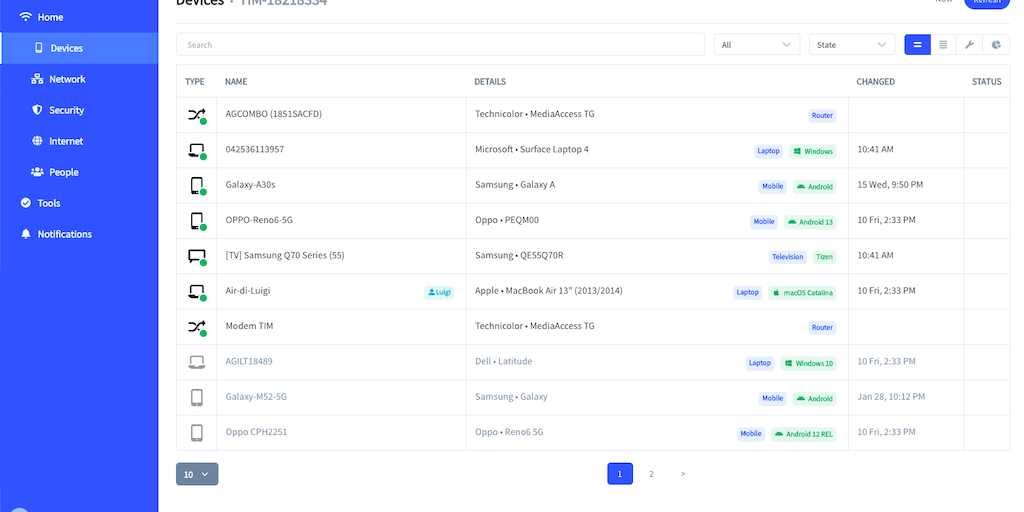Open device 042536113957
Image resolution: width=1024 pixels, height=512 pixels.
[255, 149]
